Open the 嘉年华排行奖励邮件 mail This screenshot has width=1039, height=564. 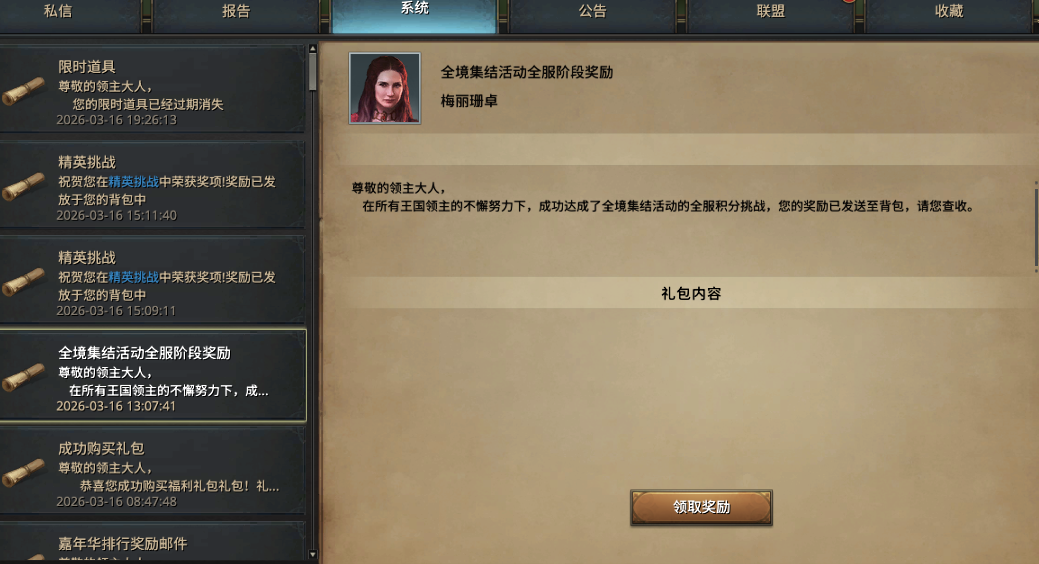(x=153, y=543)
